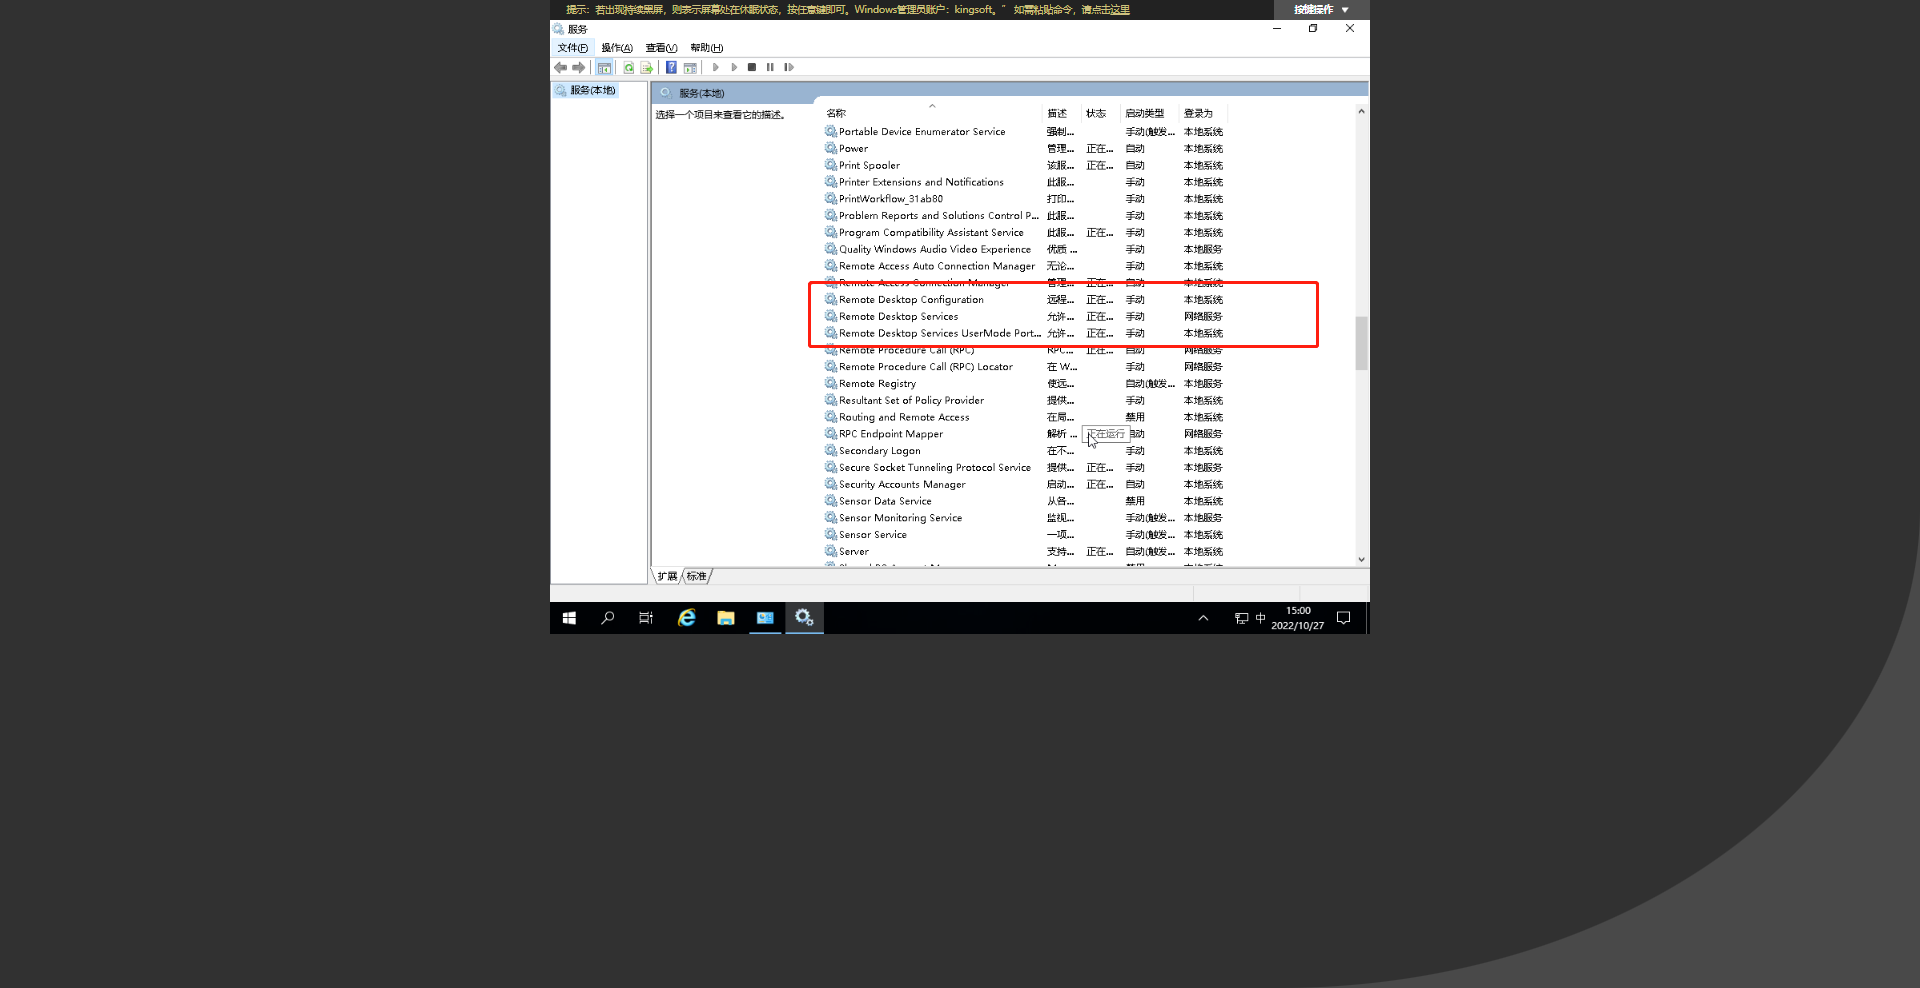
Task: Sort by the 名称 column header
Action: click(932, 113)
